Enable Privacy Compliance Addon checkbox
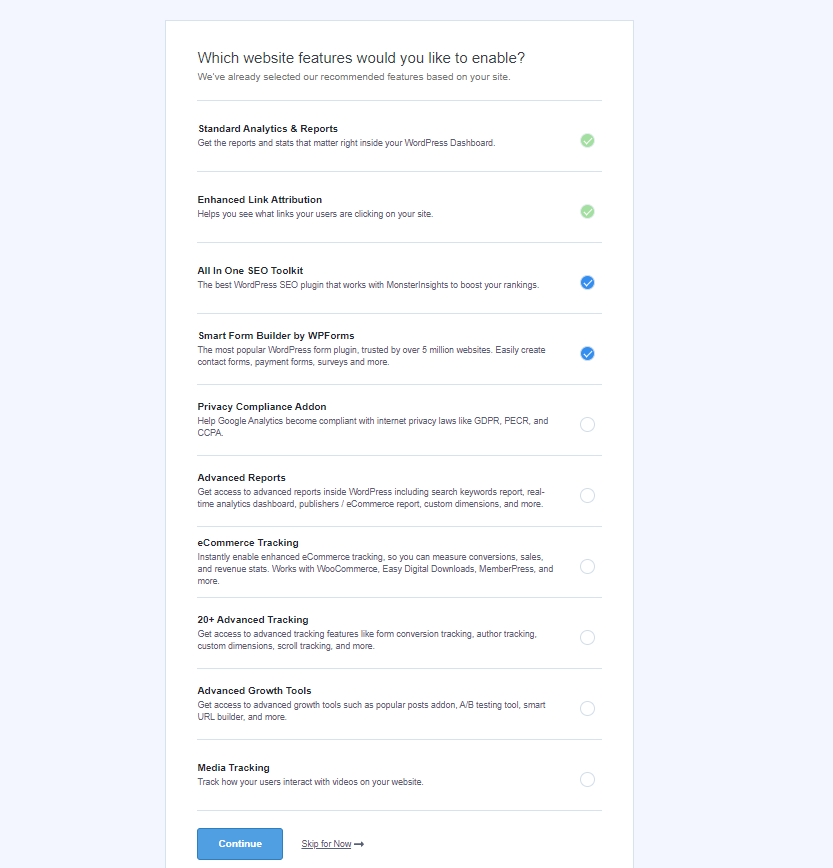833x868 pixels. [x=587, y=425]
